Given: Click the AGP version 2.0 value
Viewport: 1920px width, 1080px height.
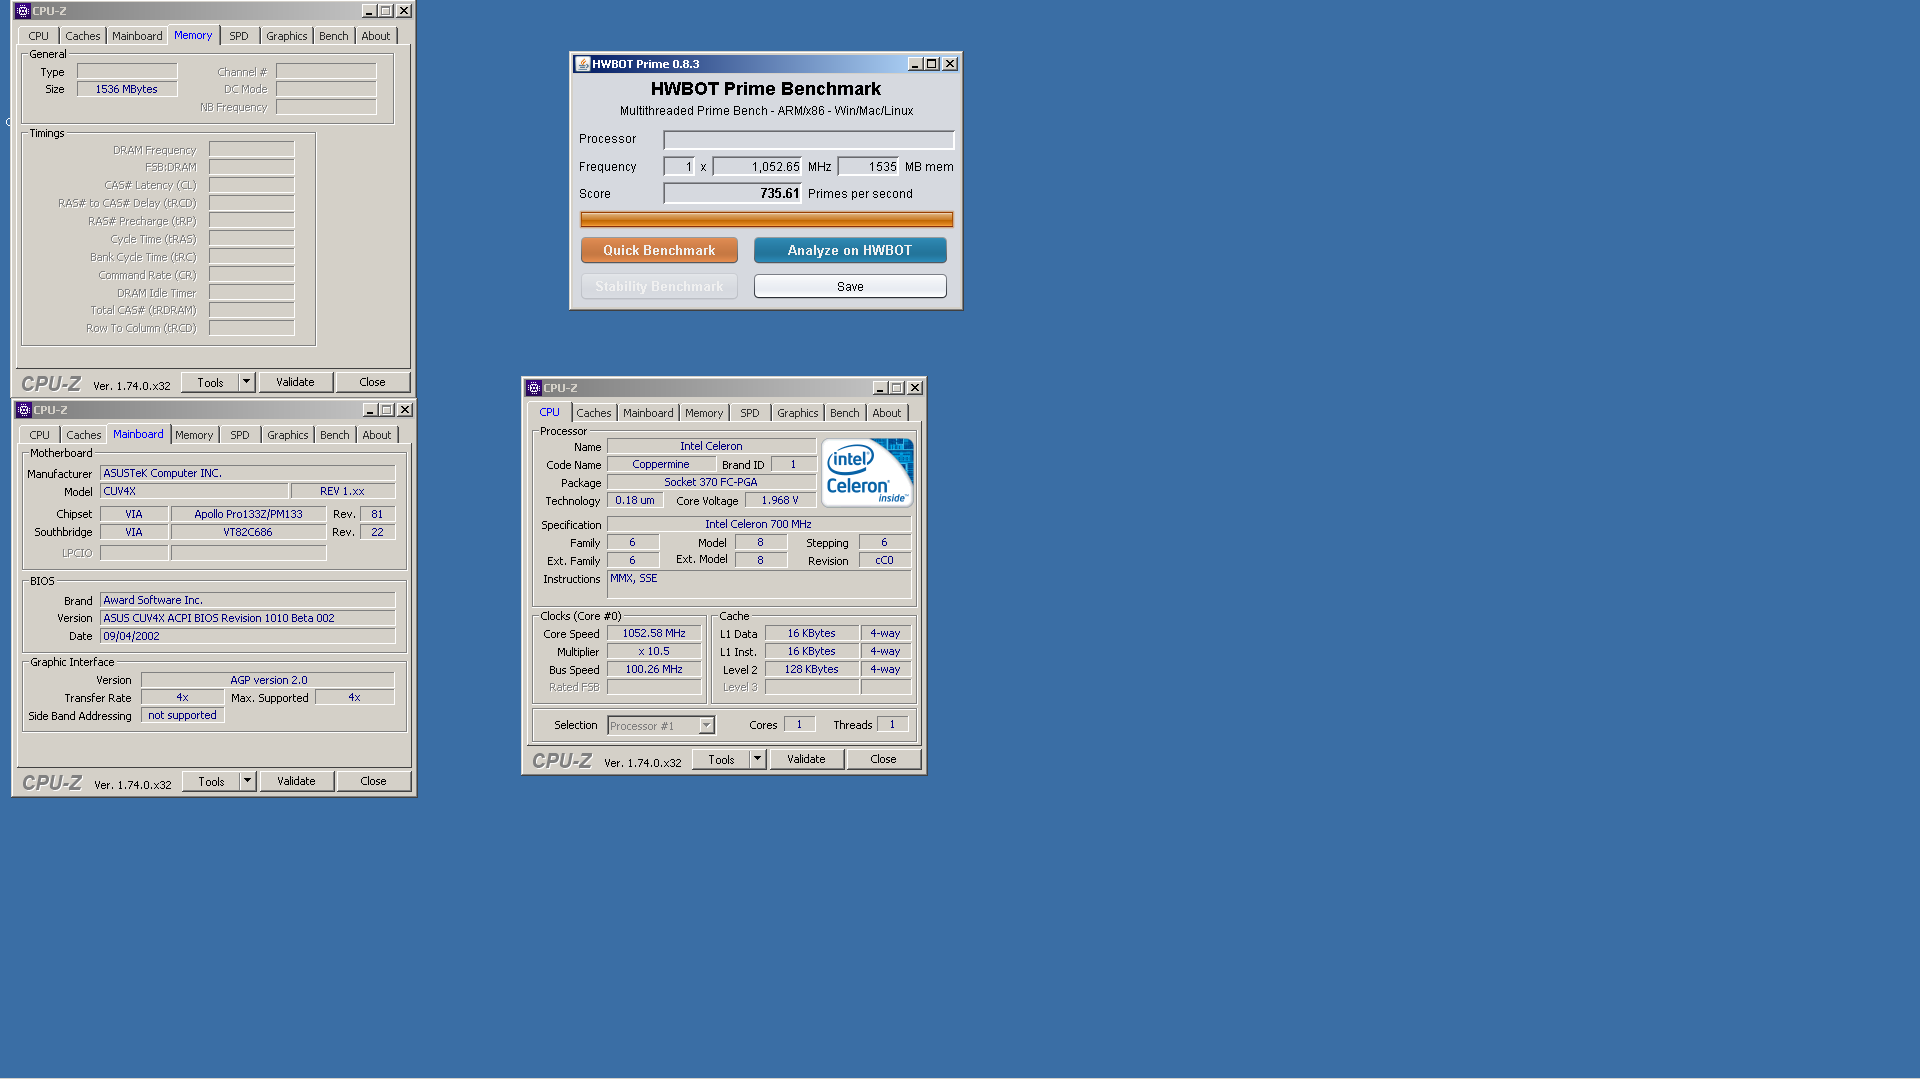Looking at the screenshot, I should tap(268, 680).
